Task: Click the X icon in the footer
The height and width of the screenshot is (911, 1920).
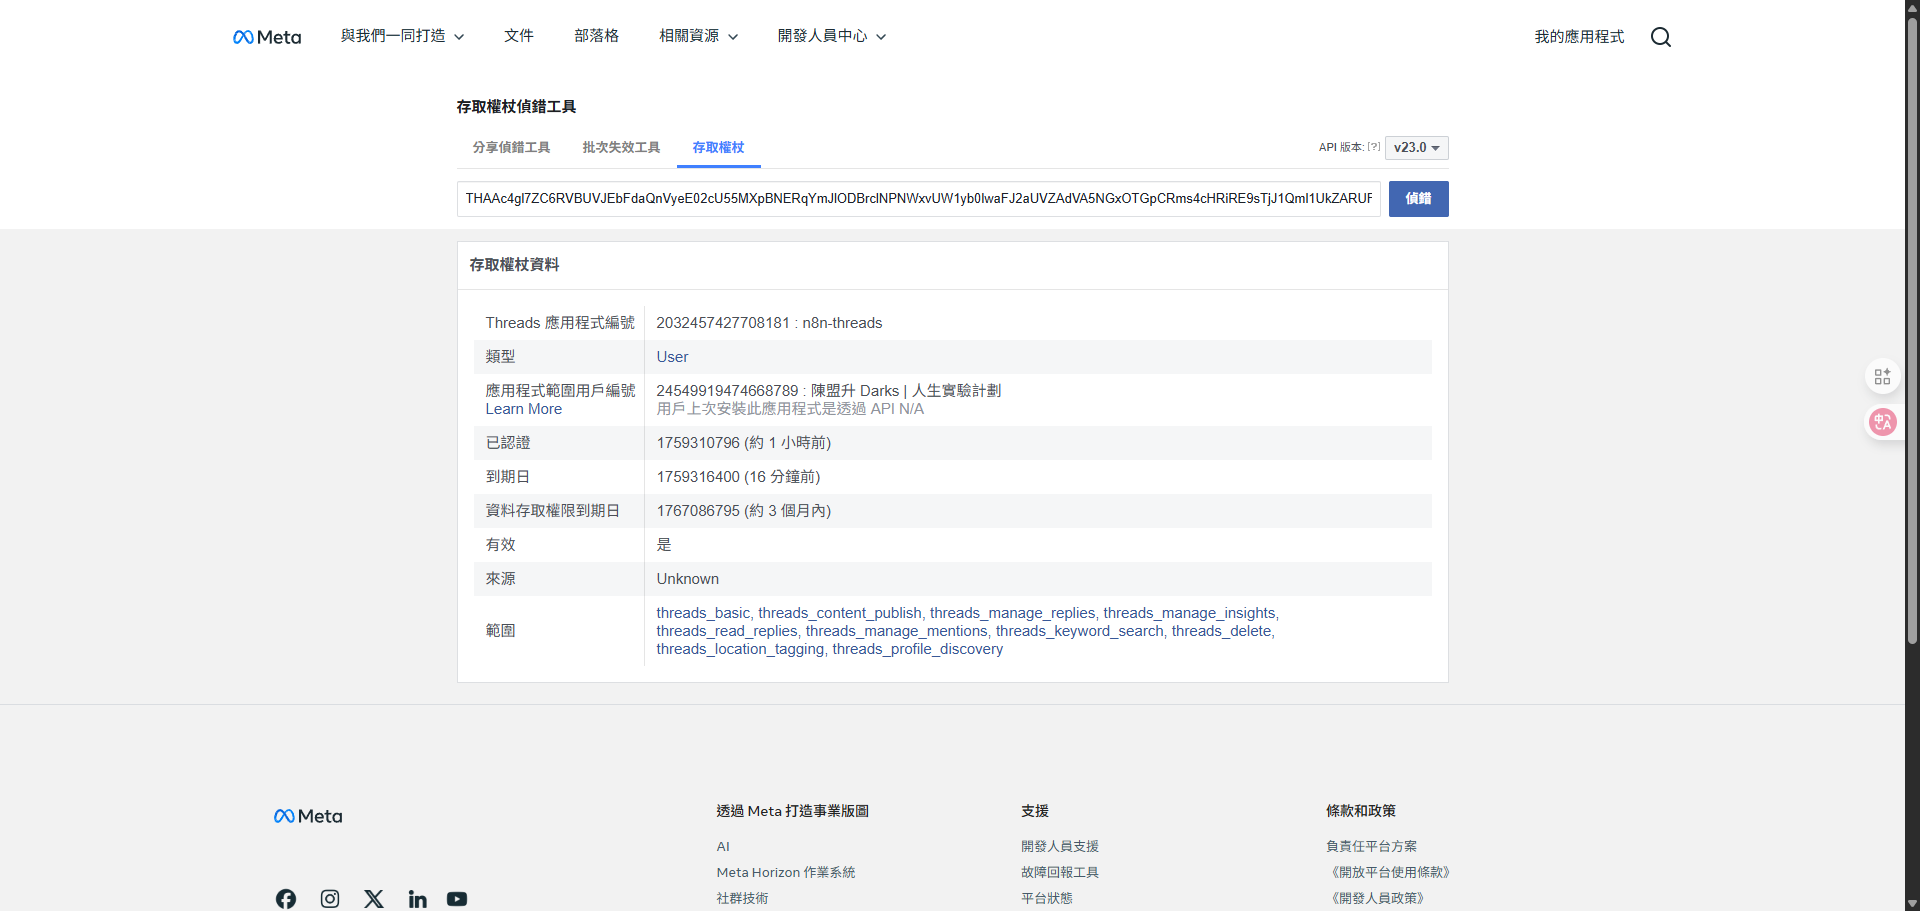Action: (x=373, y=898)
